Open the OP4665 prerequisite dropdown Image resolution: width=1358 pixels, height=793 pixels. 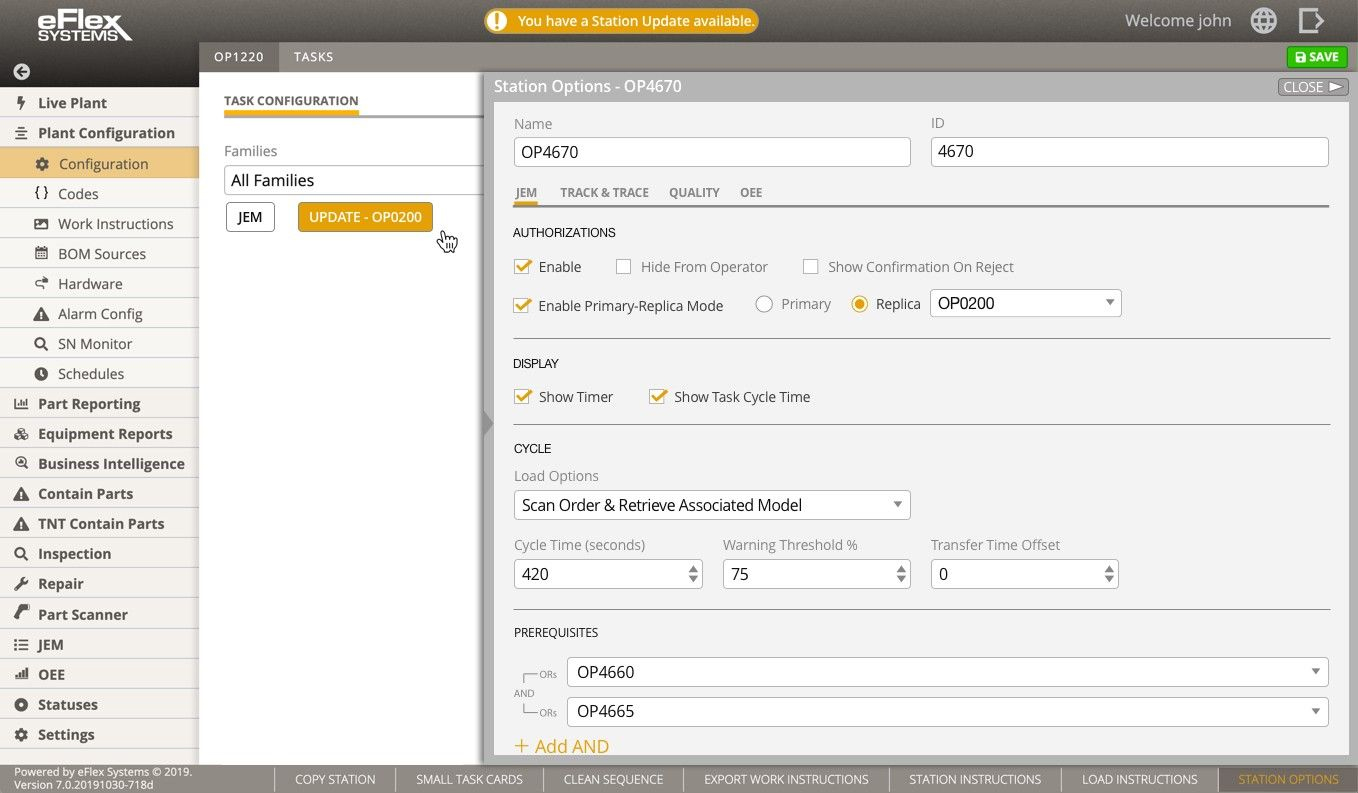tap(947, 711)
